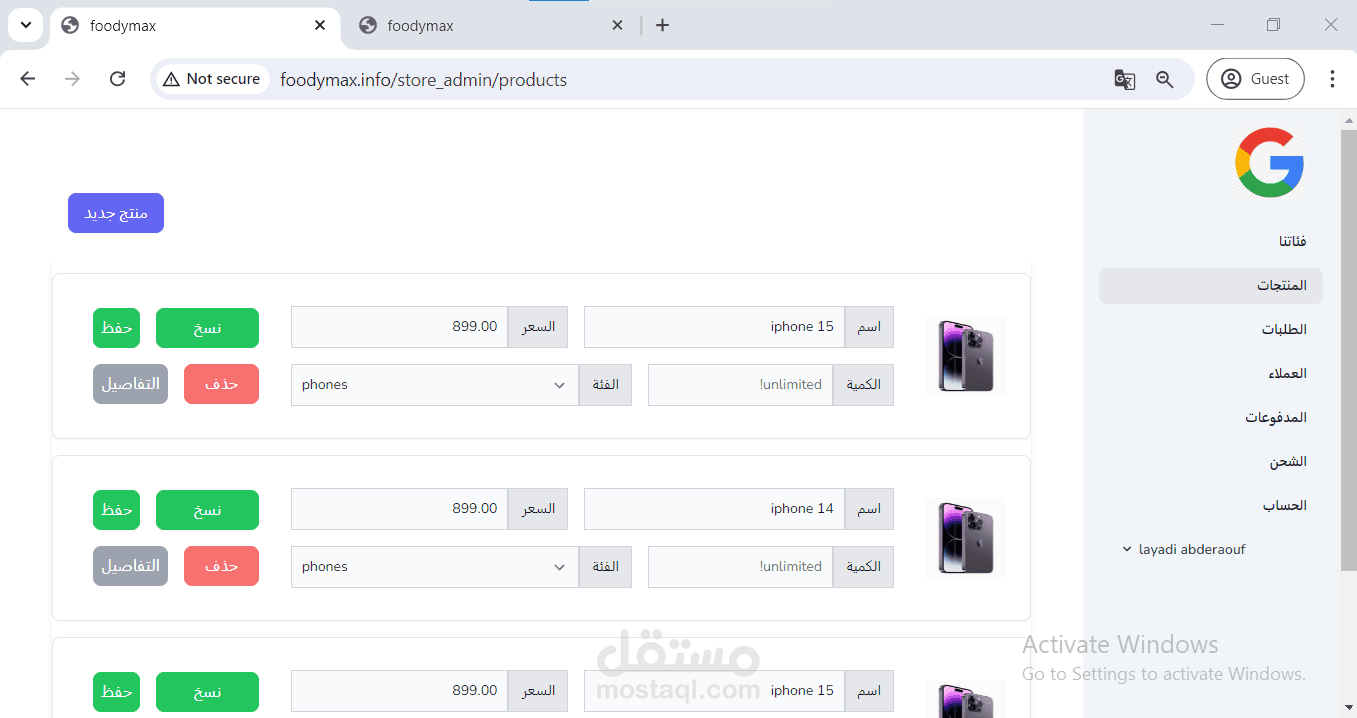Click حفظ save for iphone 14 card
Screen dimensions: 1357x718
[116, 510]
